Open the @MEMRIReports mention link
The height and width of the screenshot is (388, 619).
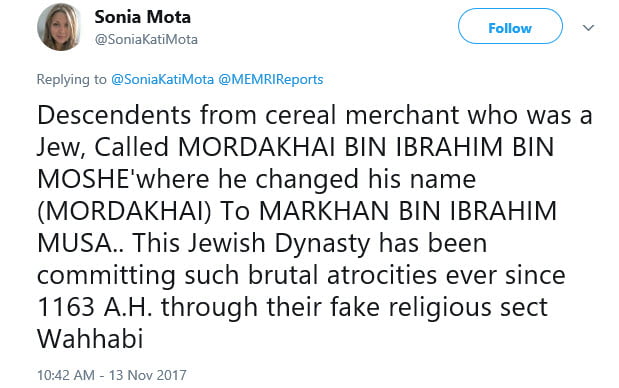point(271,79)
